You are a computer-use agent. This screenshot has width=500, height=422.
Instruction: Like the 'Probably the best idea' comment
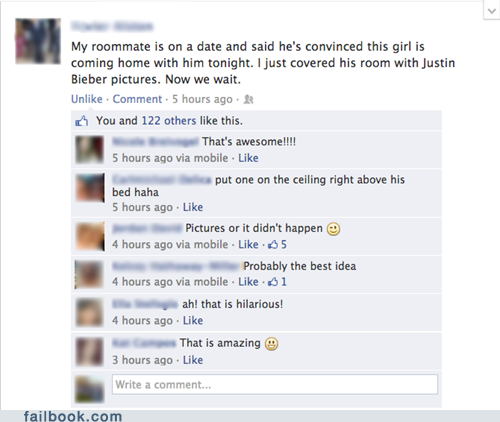[248, 282]
